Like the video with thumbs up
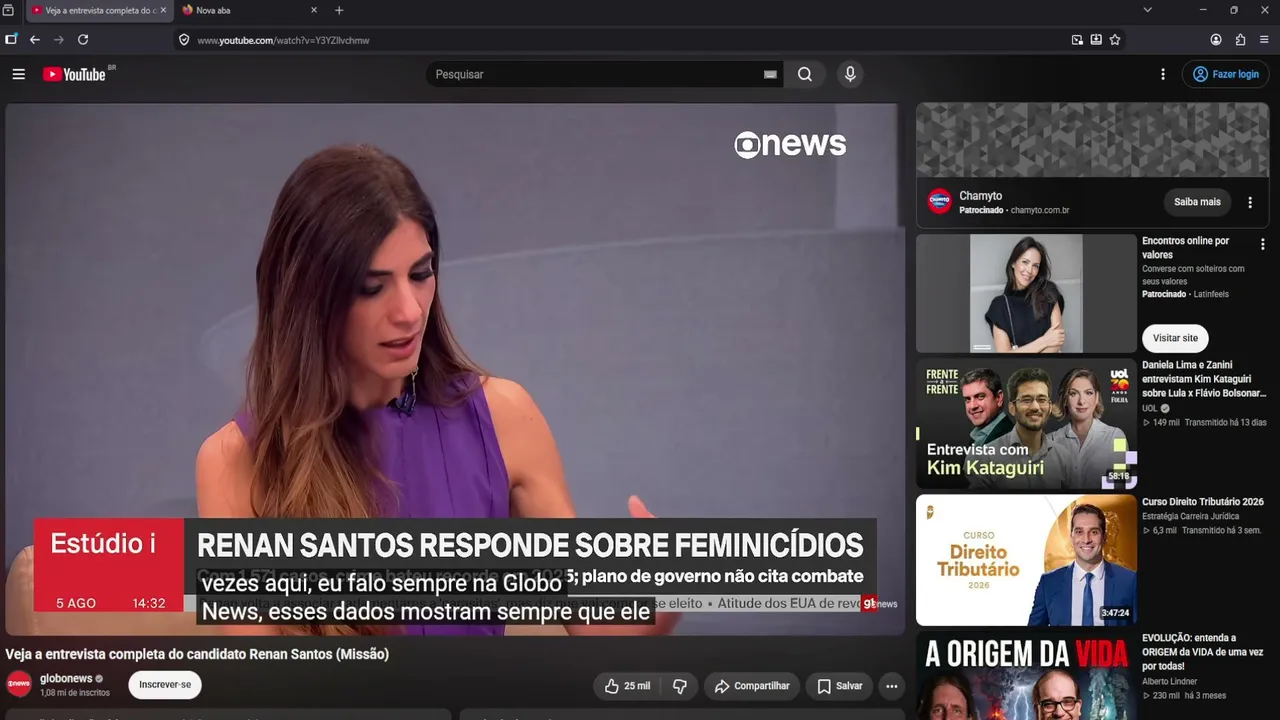 tap(628, 686)
